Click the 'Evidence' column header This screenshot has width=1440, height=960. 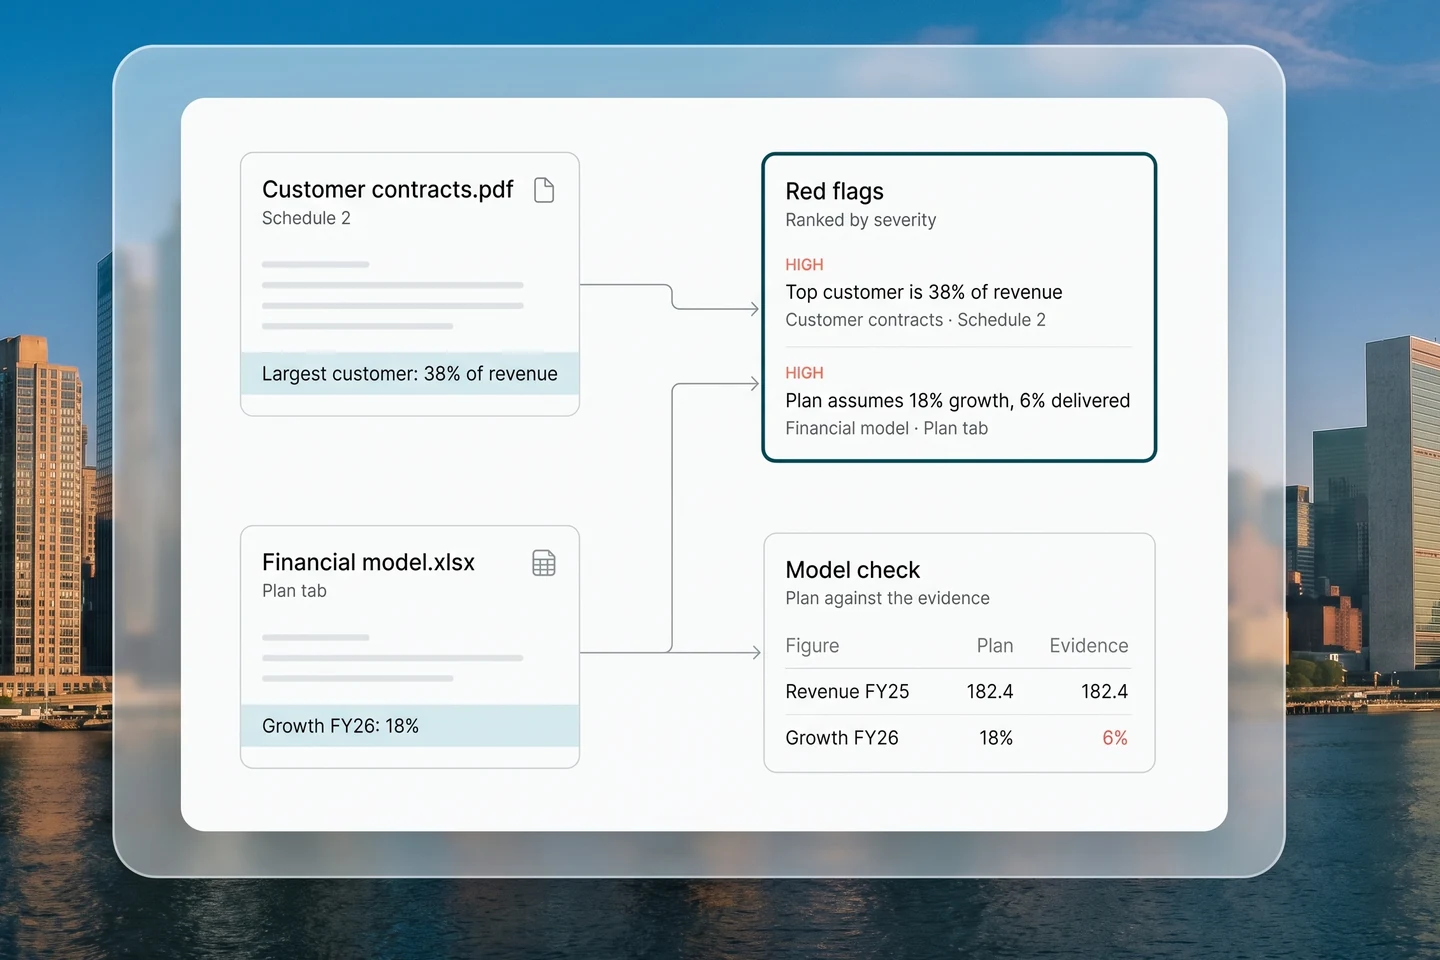pos(1089,646)
